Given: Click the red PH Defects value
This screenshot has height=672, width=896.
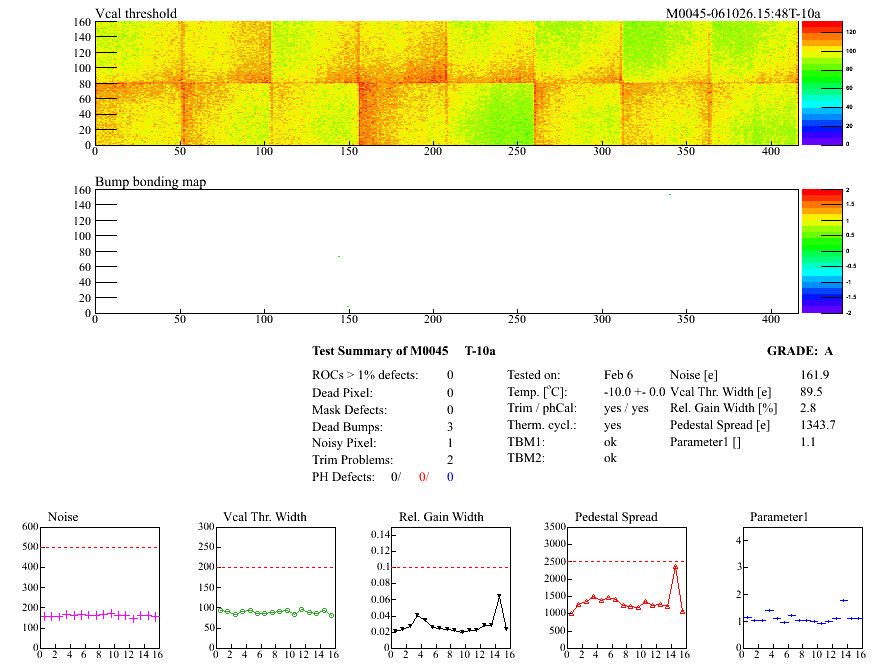Looking at the screenshot, I should point(423,477).
